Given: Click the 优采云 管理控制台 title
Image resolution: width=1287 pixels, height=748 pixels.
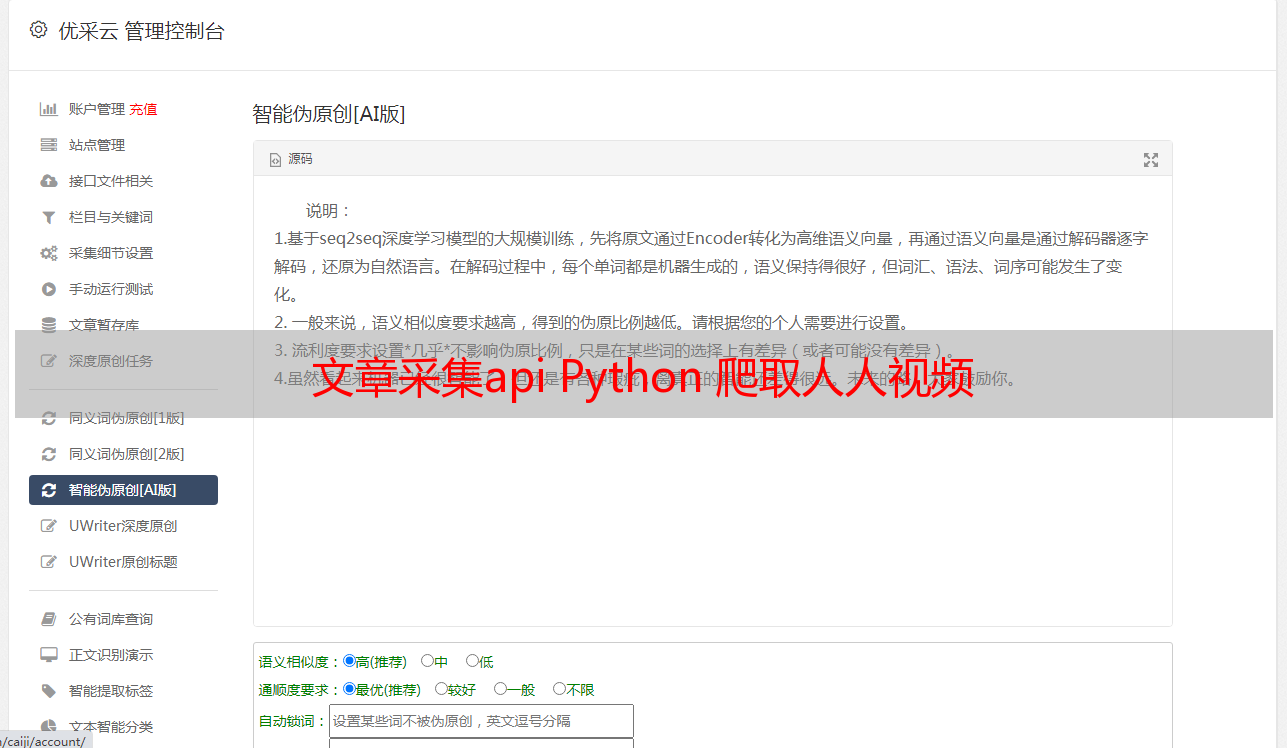Looking at the screenshot, I should click(x=141, y=31).
